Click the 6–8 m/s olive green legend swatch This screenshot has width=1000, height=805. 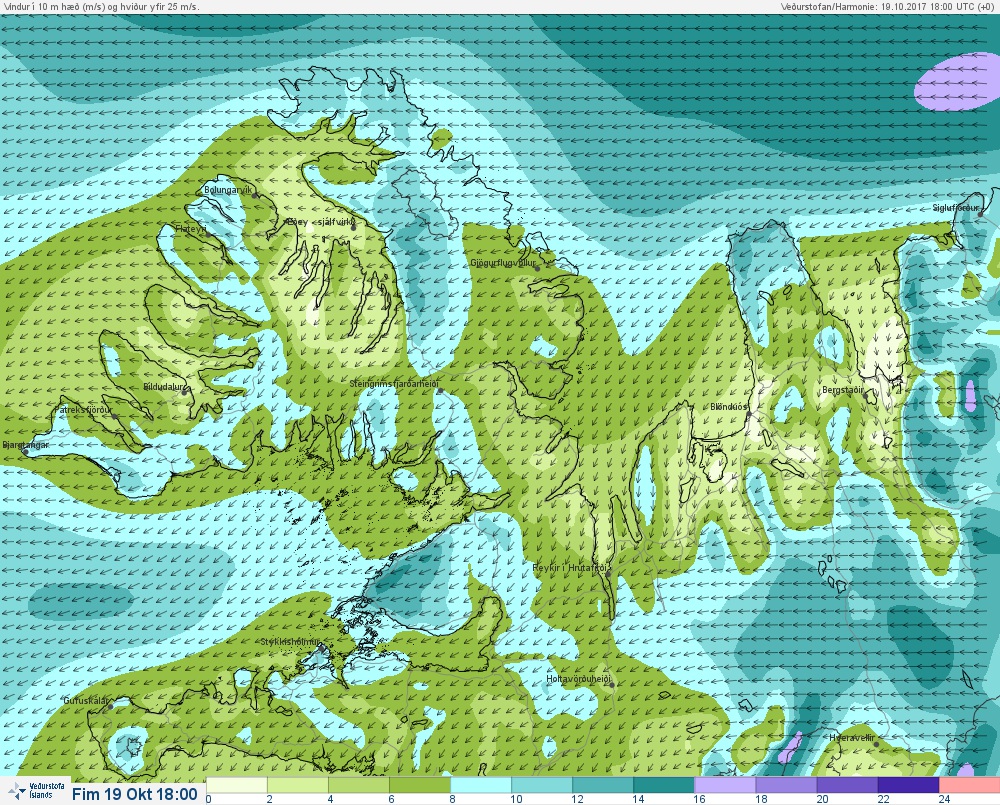pos(420,785)
